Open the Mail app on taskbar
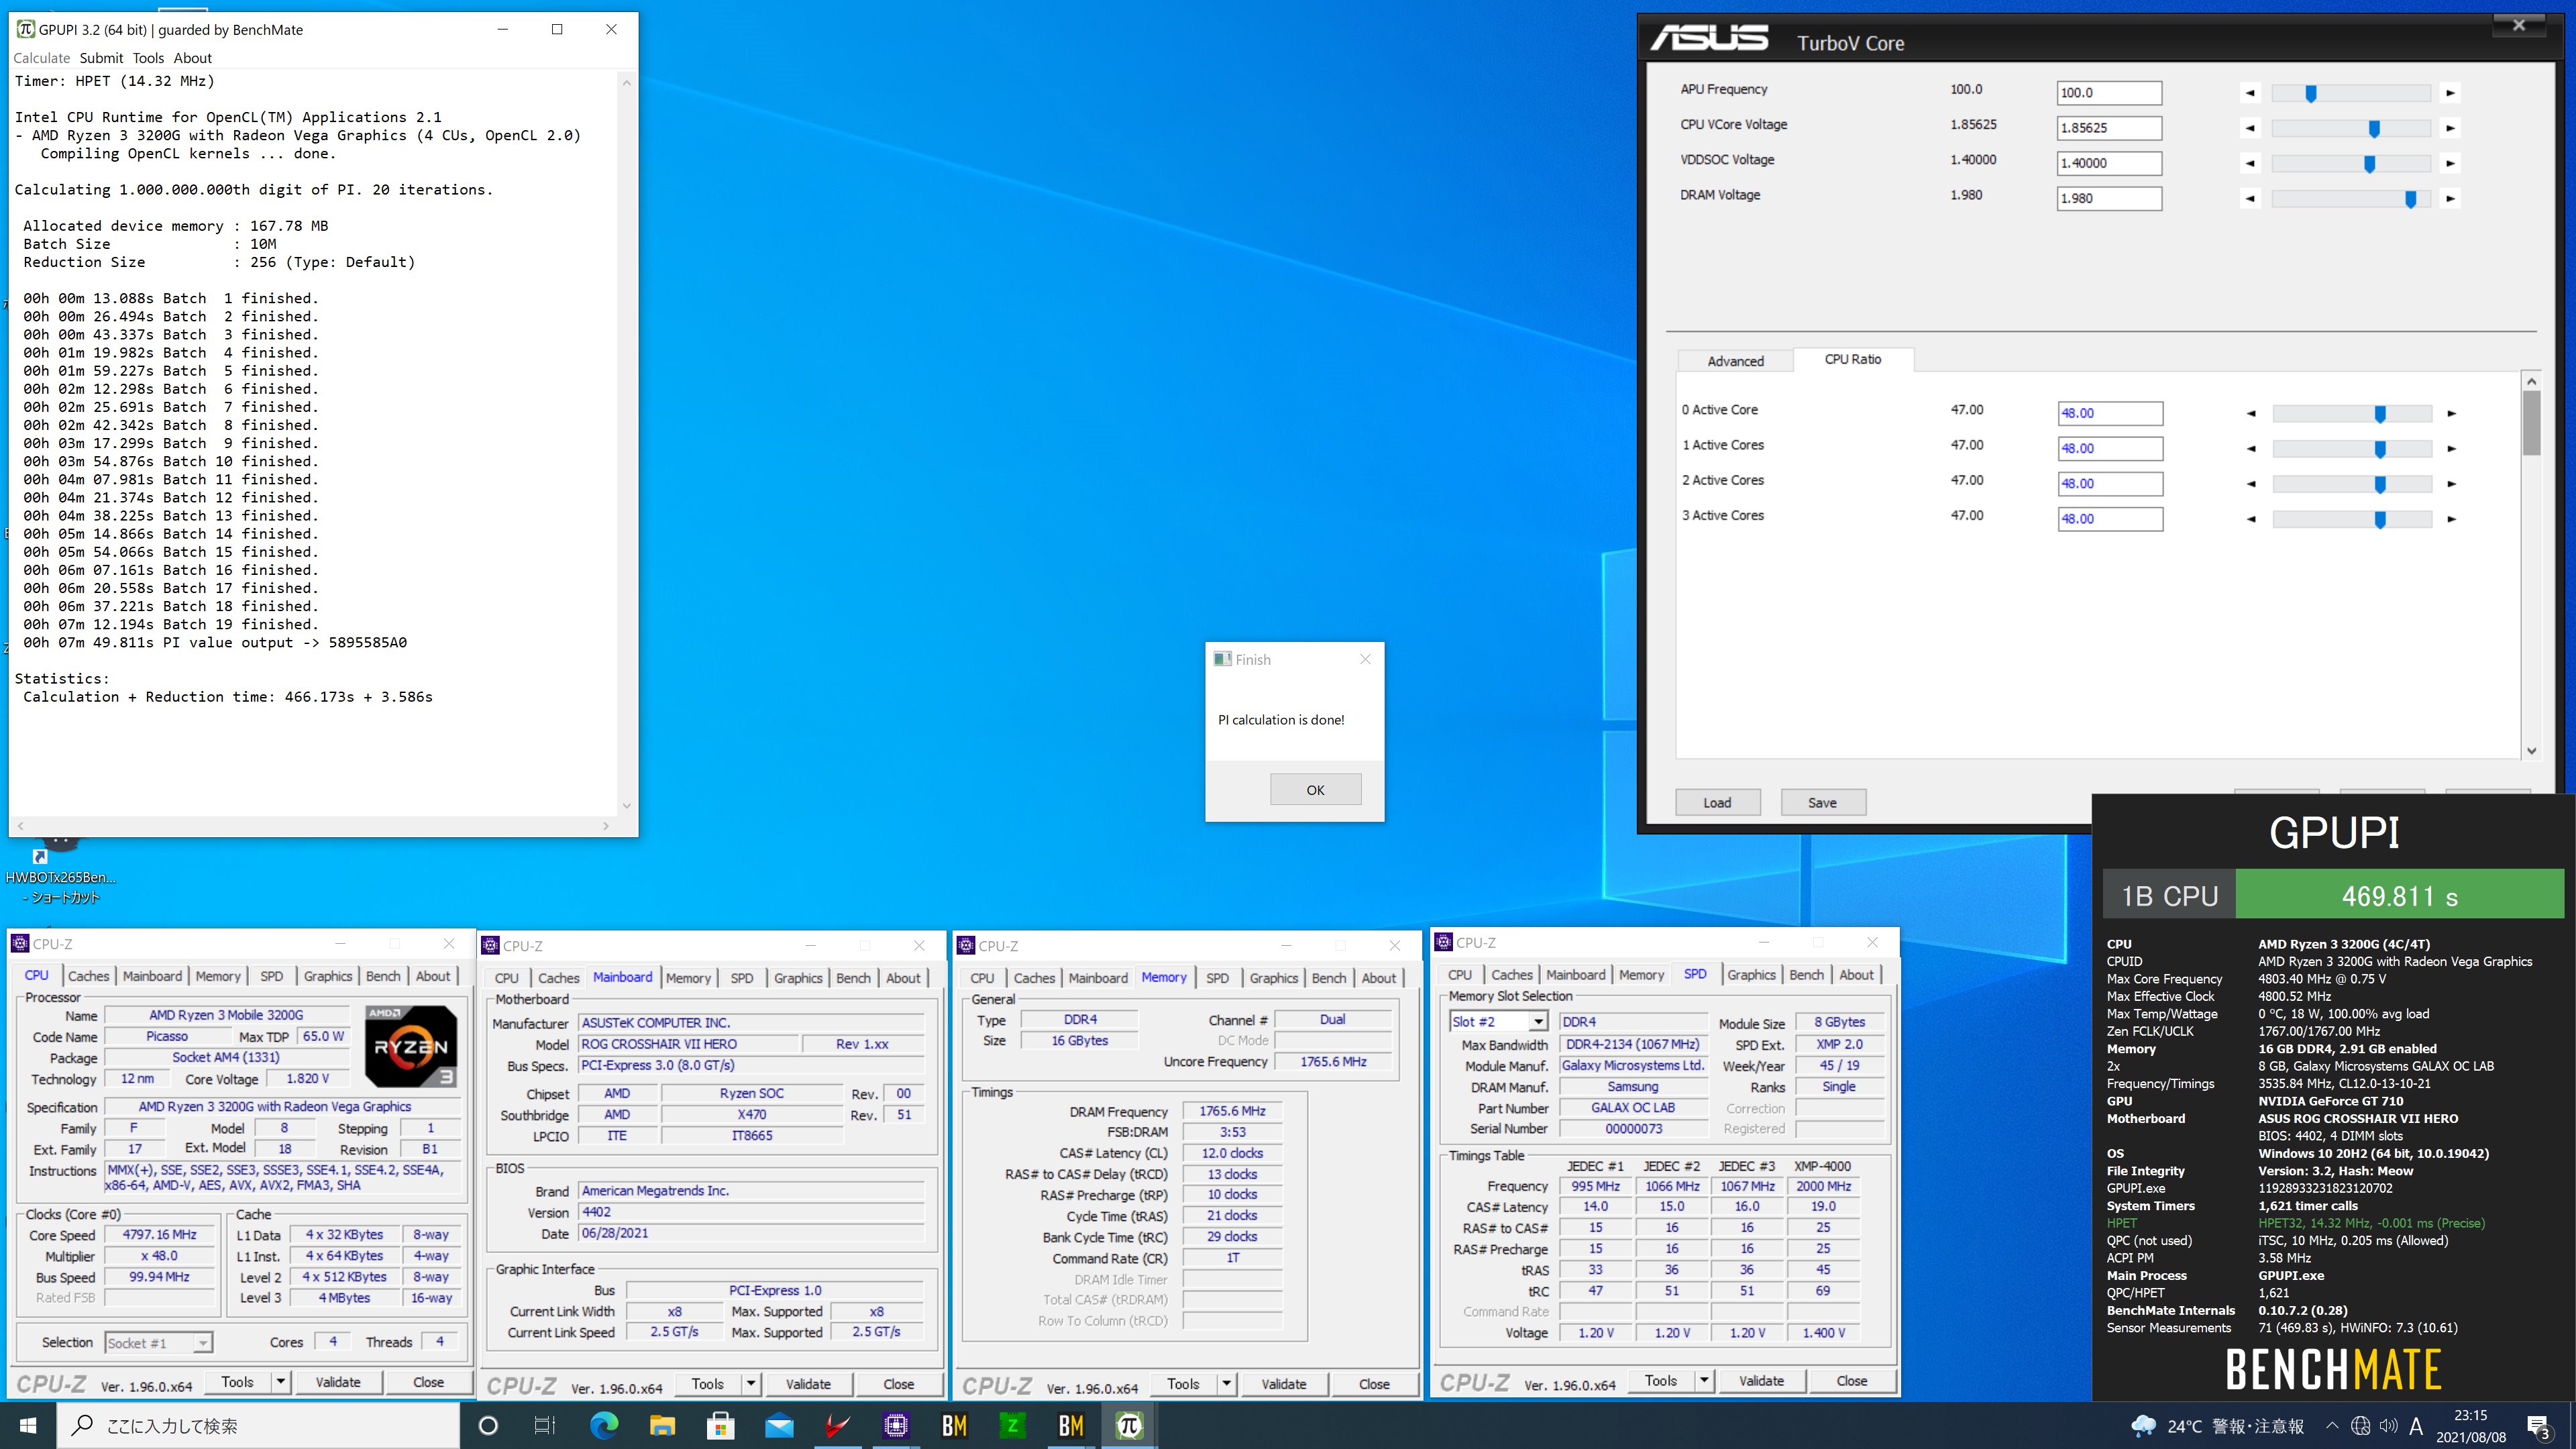Viewport: 2576px width, 1449px height. [779, 1425]
